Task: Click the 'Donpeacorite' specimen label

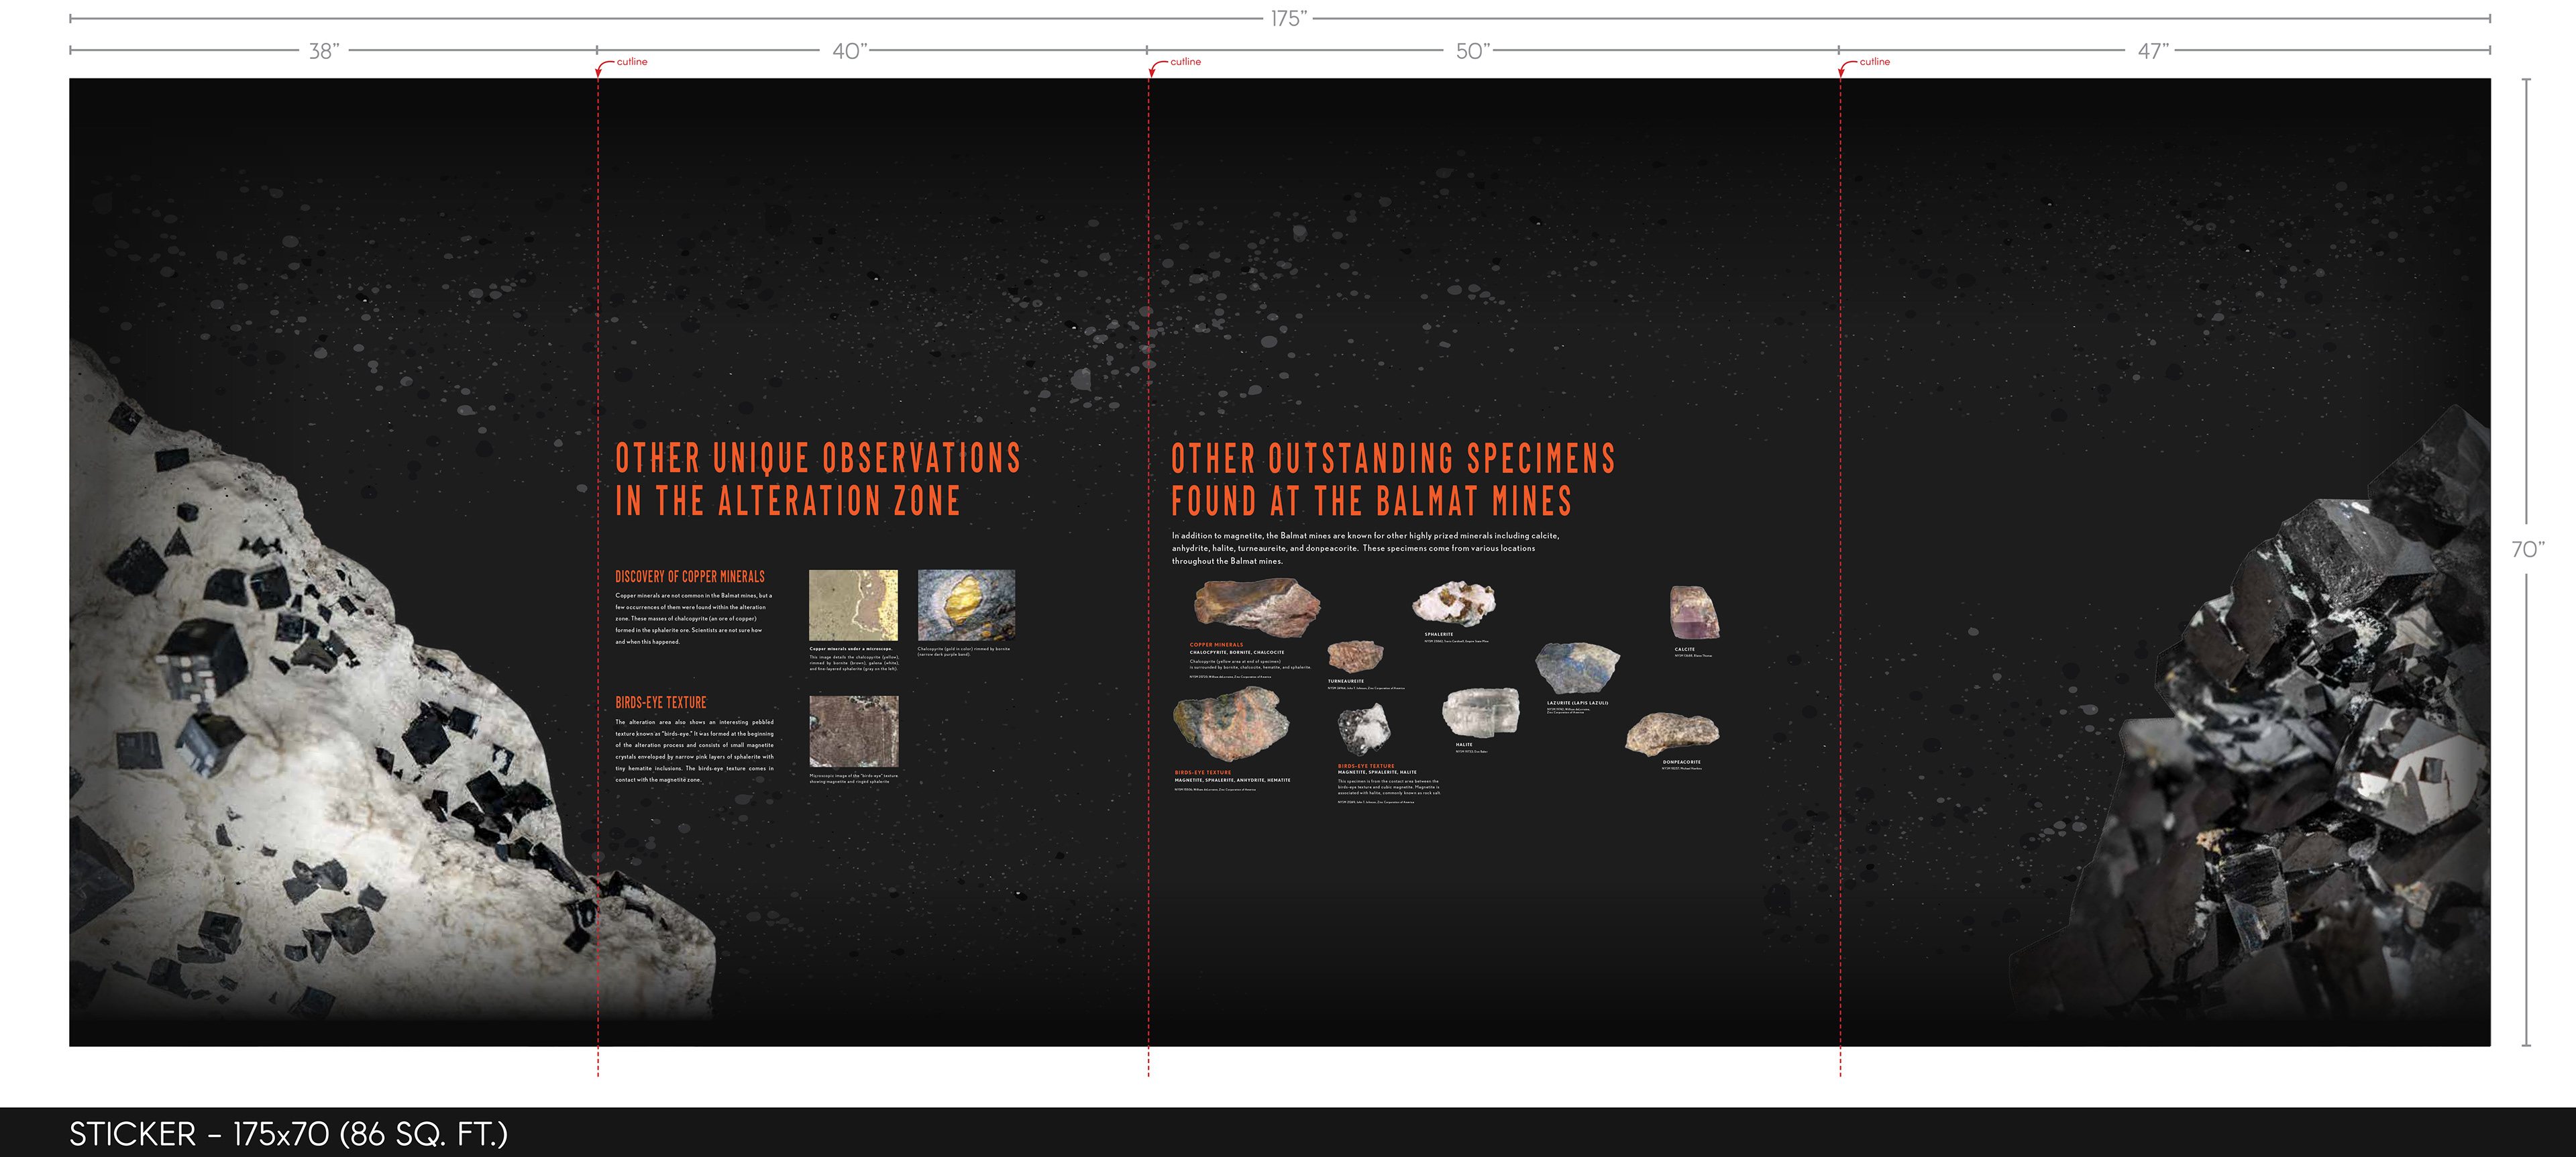Action: click(1681, 762)
